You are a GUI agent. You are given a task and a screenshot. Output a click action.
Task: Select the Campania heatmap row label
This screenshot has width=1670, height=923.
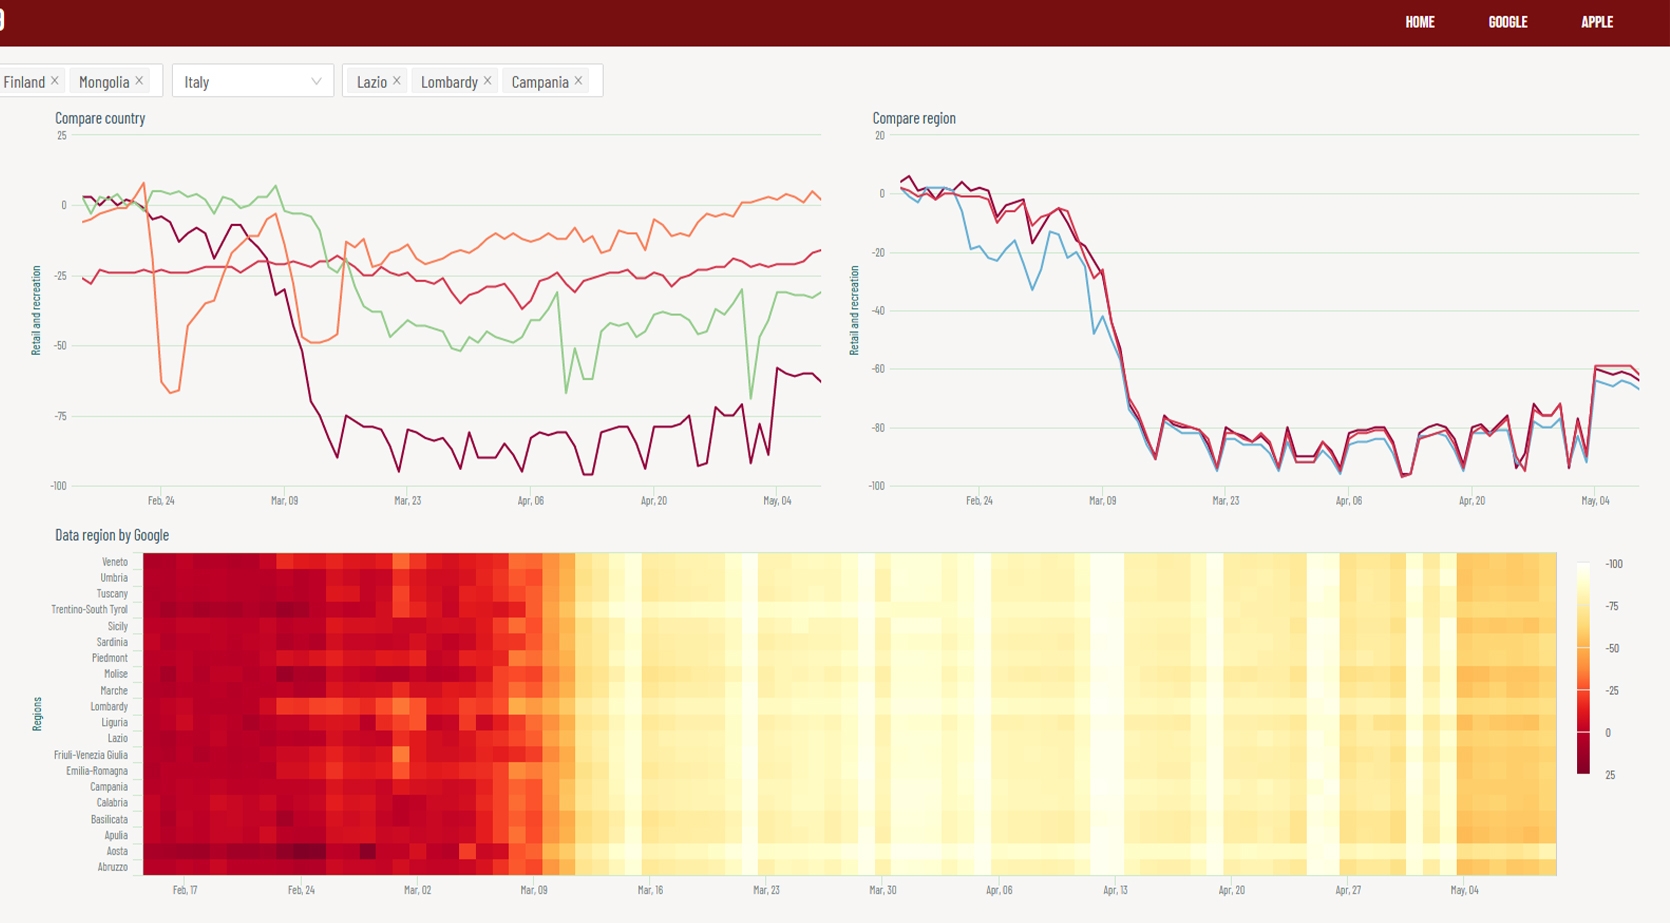tap(109, 787)
